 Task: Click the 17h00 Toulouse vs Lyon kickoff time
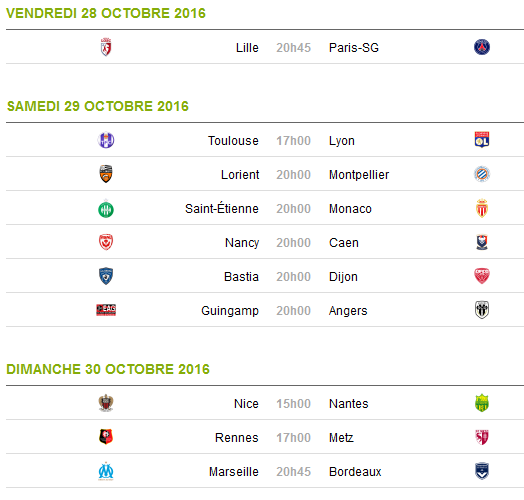[293, 141]
